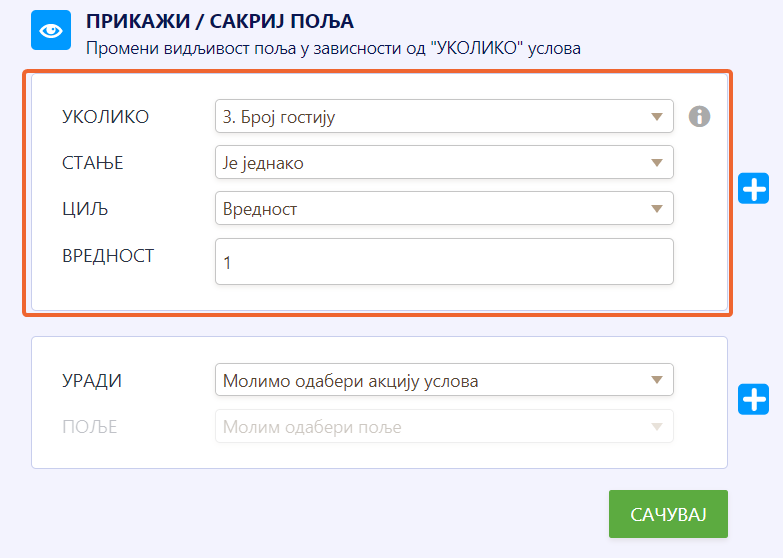Click the ЦИЉ row label

point(84,209)
